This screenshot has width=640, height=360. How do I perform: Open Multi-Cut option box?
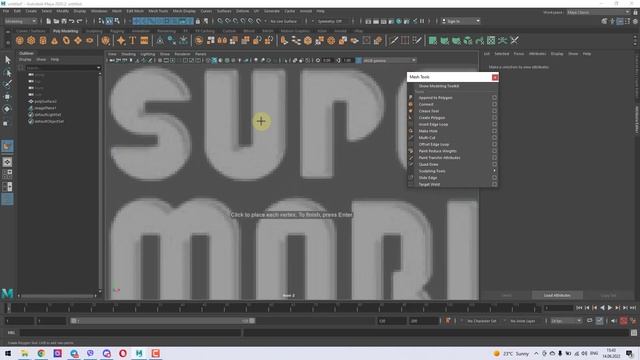(494, 138)
